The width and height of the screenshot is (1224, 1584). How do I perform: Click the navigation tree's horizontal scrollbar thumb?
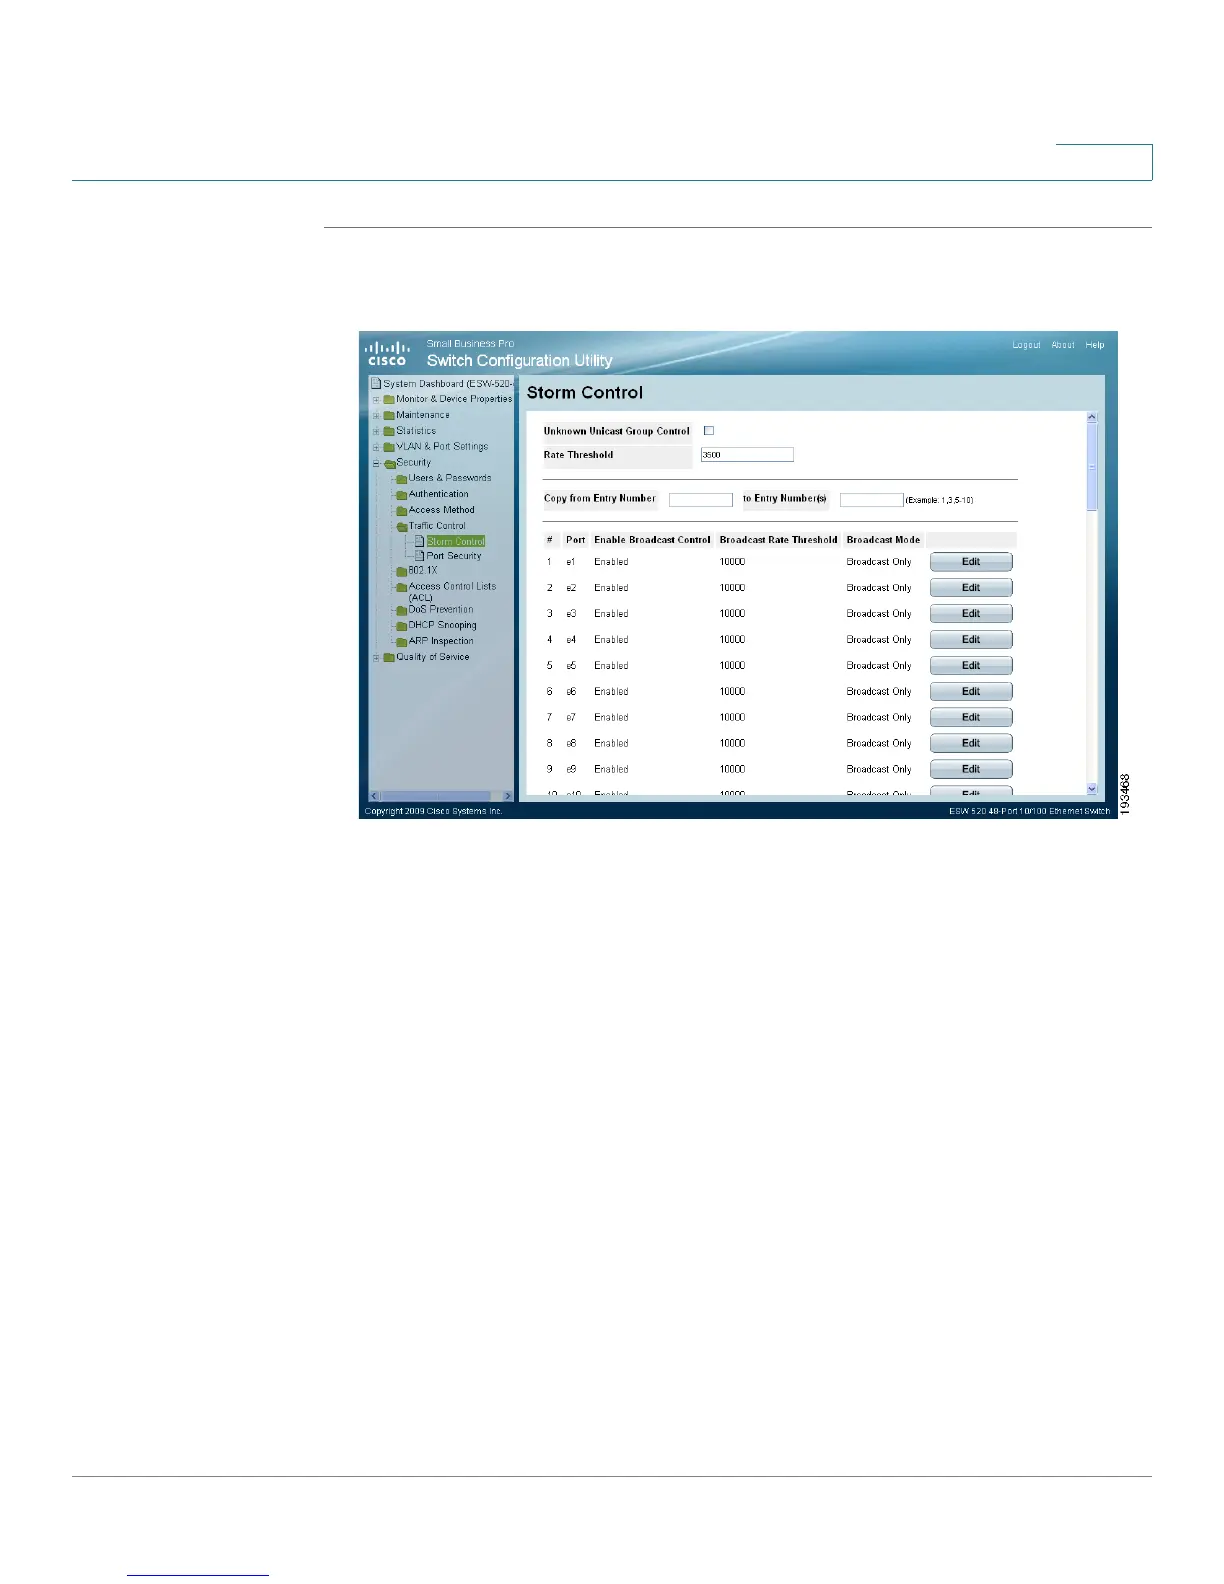coord(436,796)
